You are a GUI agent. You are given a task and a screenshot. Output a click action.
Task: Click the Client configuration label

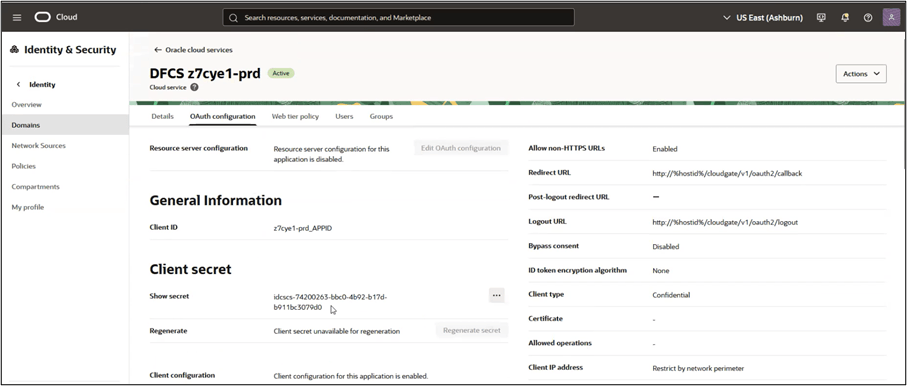(182, 375)
